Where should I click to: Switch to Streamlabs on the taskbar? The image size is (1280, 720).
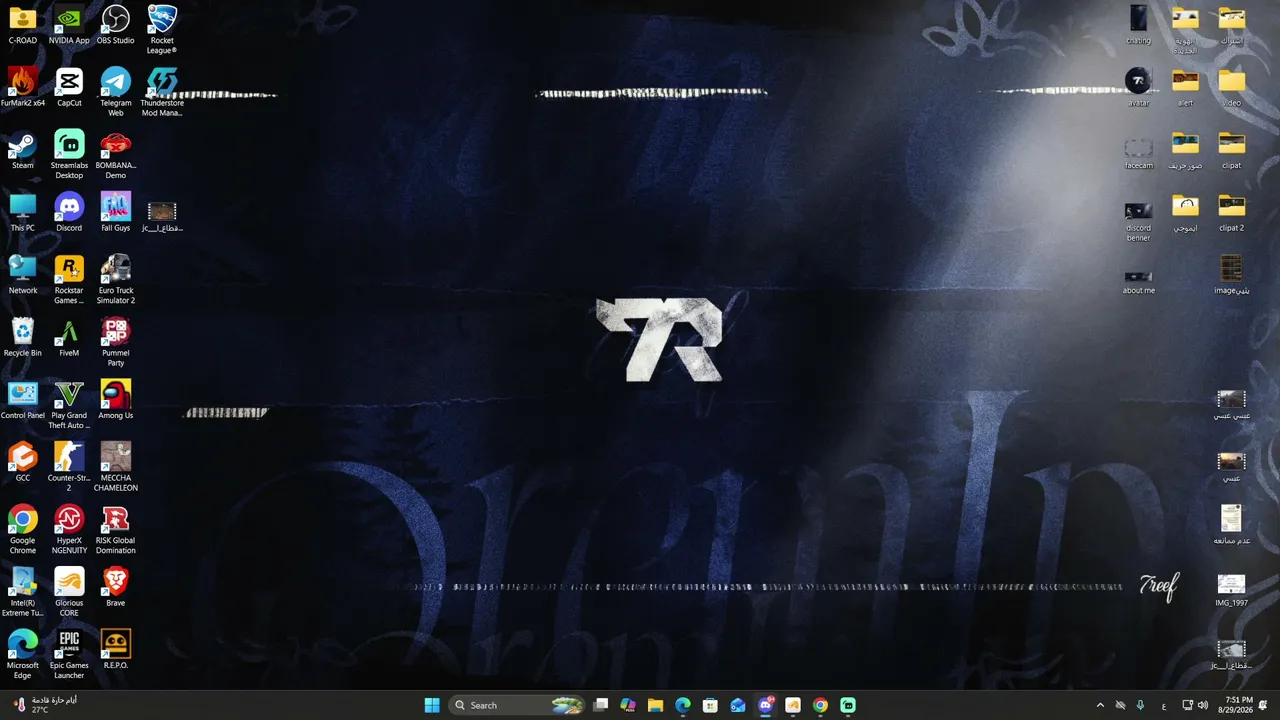[x=848, y=705]
